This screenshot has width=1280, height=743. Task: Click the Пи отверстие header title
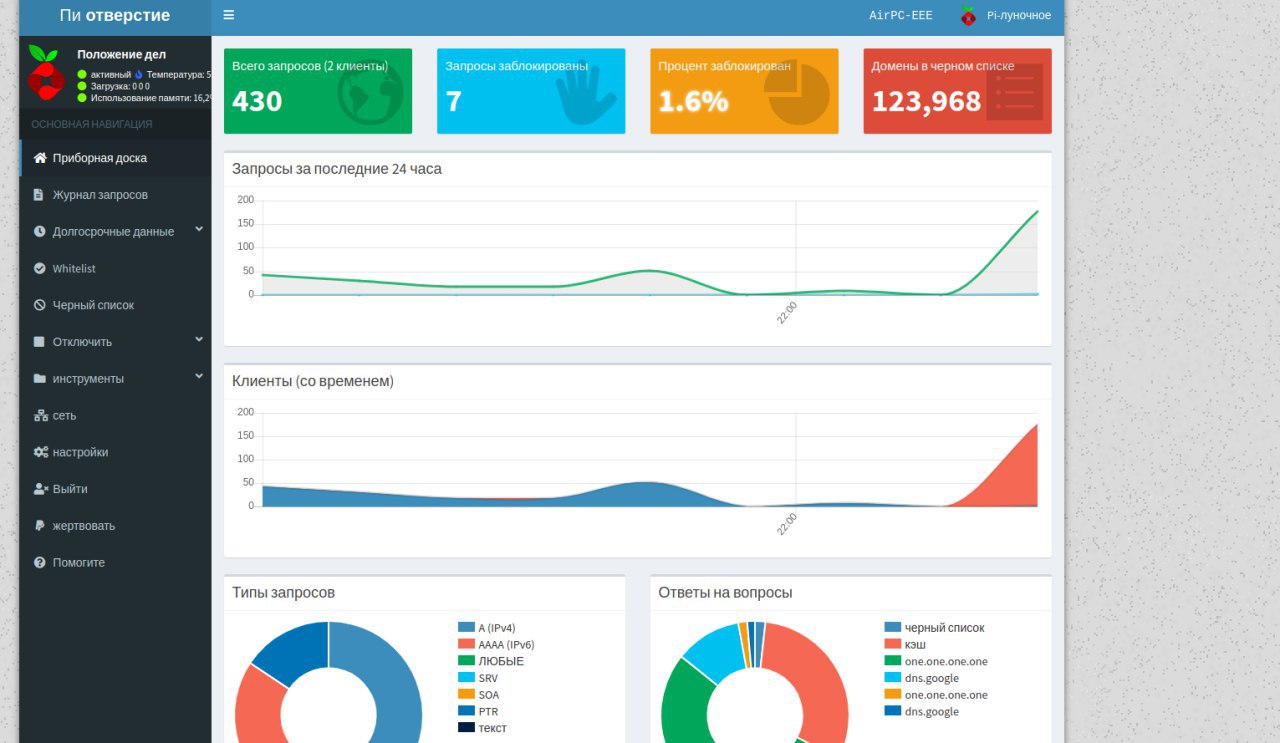[x=115, y=15]
